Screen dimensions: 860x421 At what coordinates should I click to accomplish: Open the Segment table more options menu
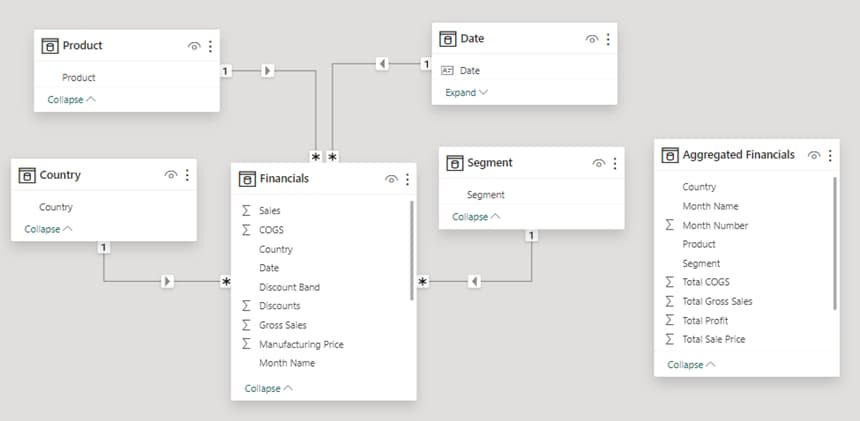point(615,163)
